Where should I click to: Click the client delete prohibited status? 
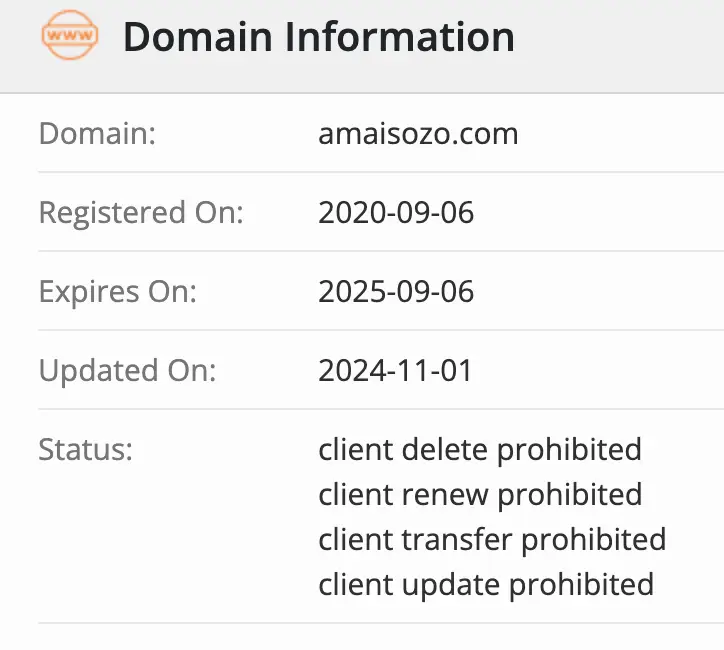point(480,449)
